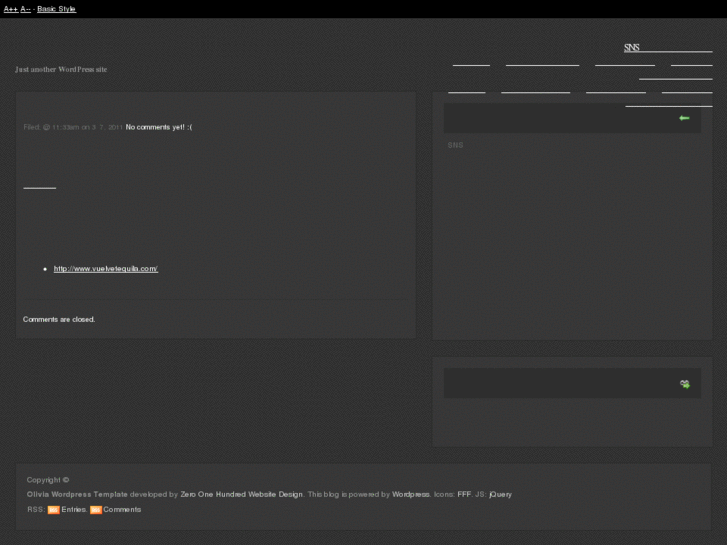Open the 'No comments yet! :(' link
Viewport: 727px width, 545px height.
159,127
